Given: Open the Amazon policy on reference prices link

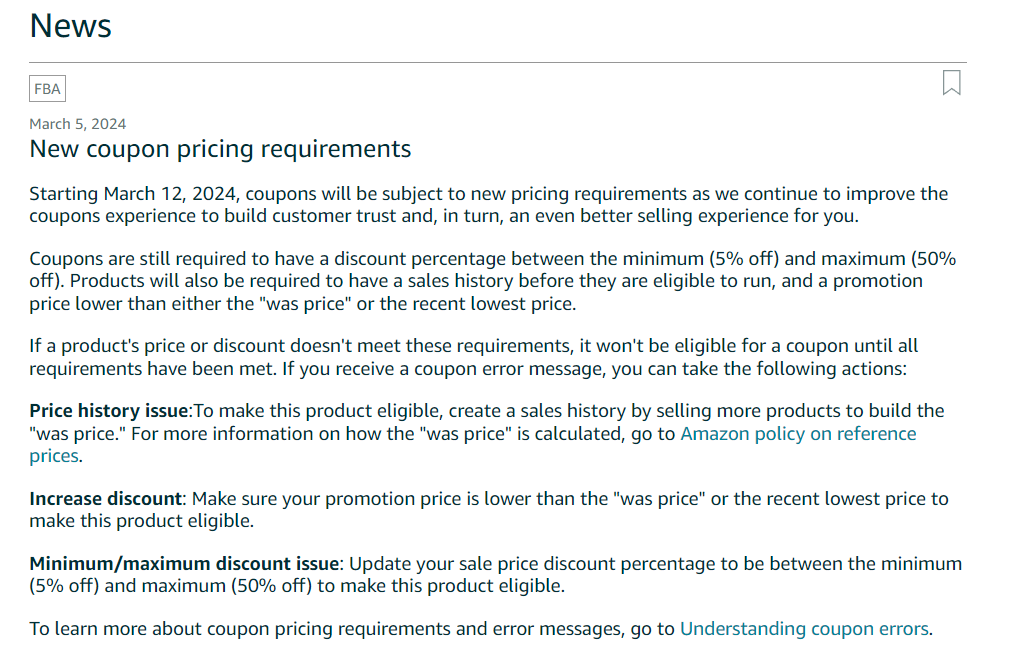Looking at the screenshot, I should [798, 434].
